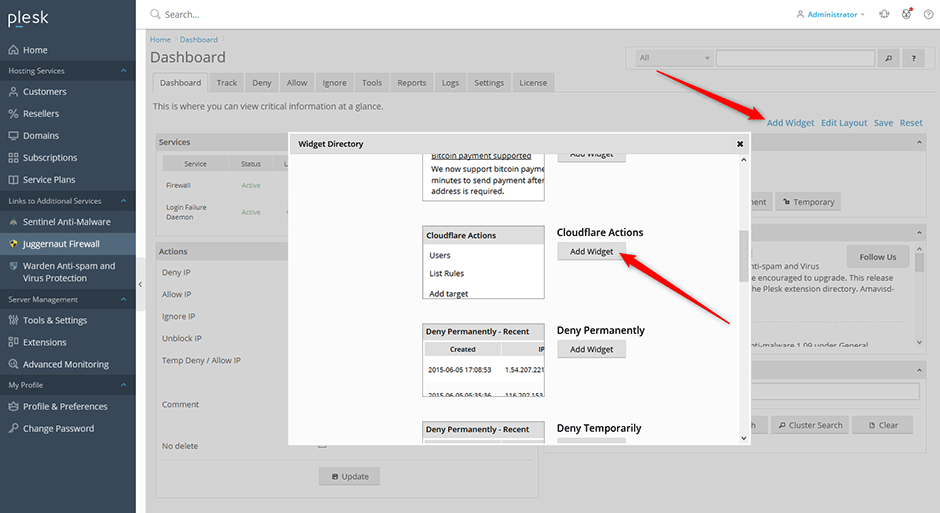Switch to the License tab
Image resolution: width=940 pixels, height=513 pixels.
(x=533, y=83)
